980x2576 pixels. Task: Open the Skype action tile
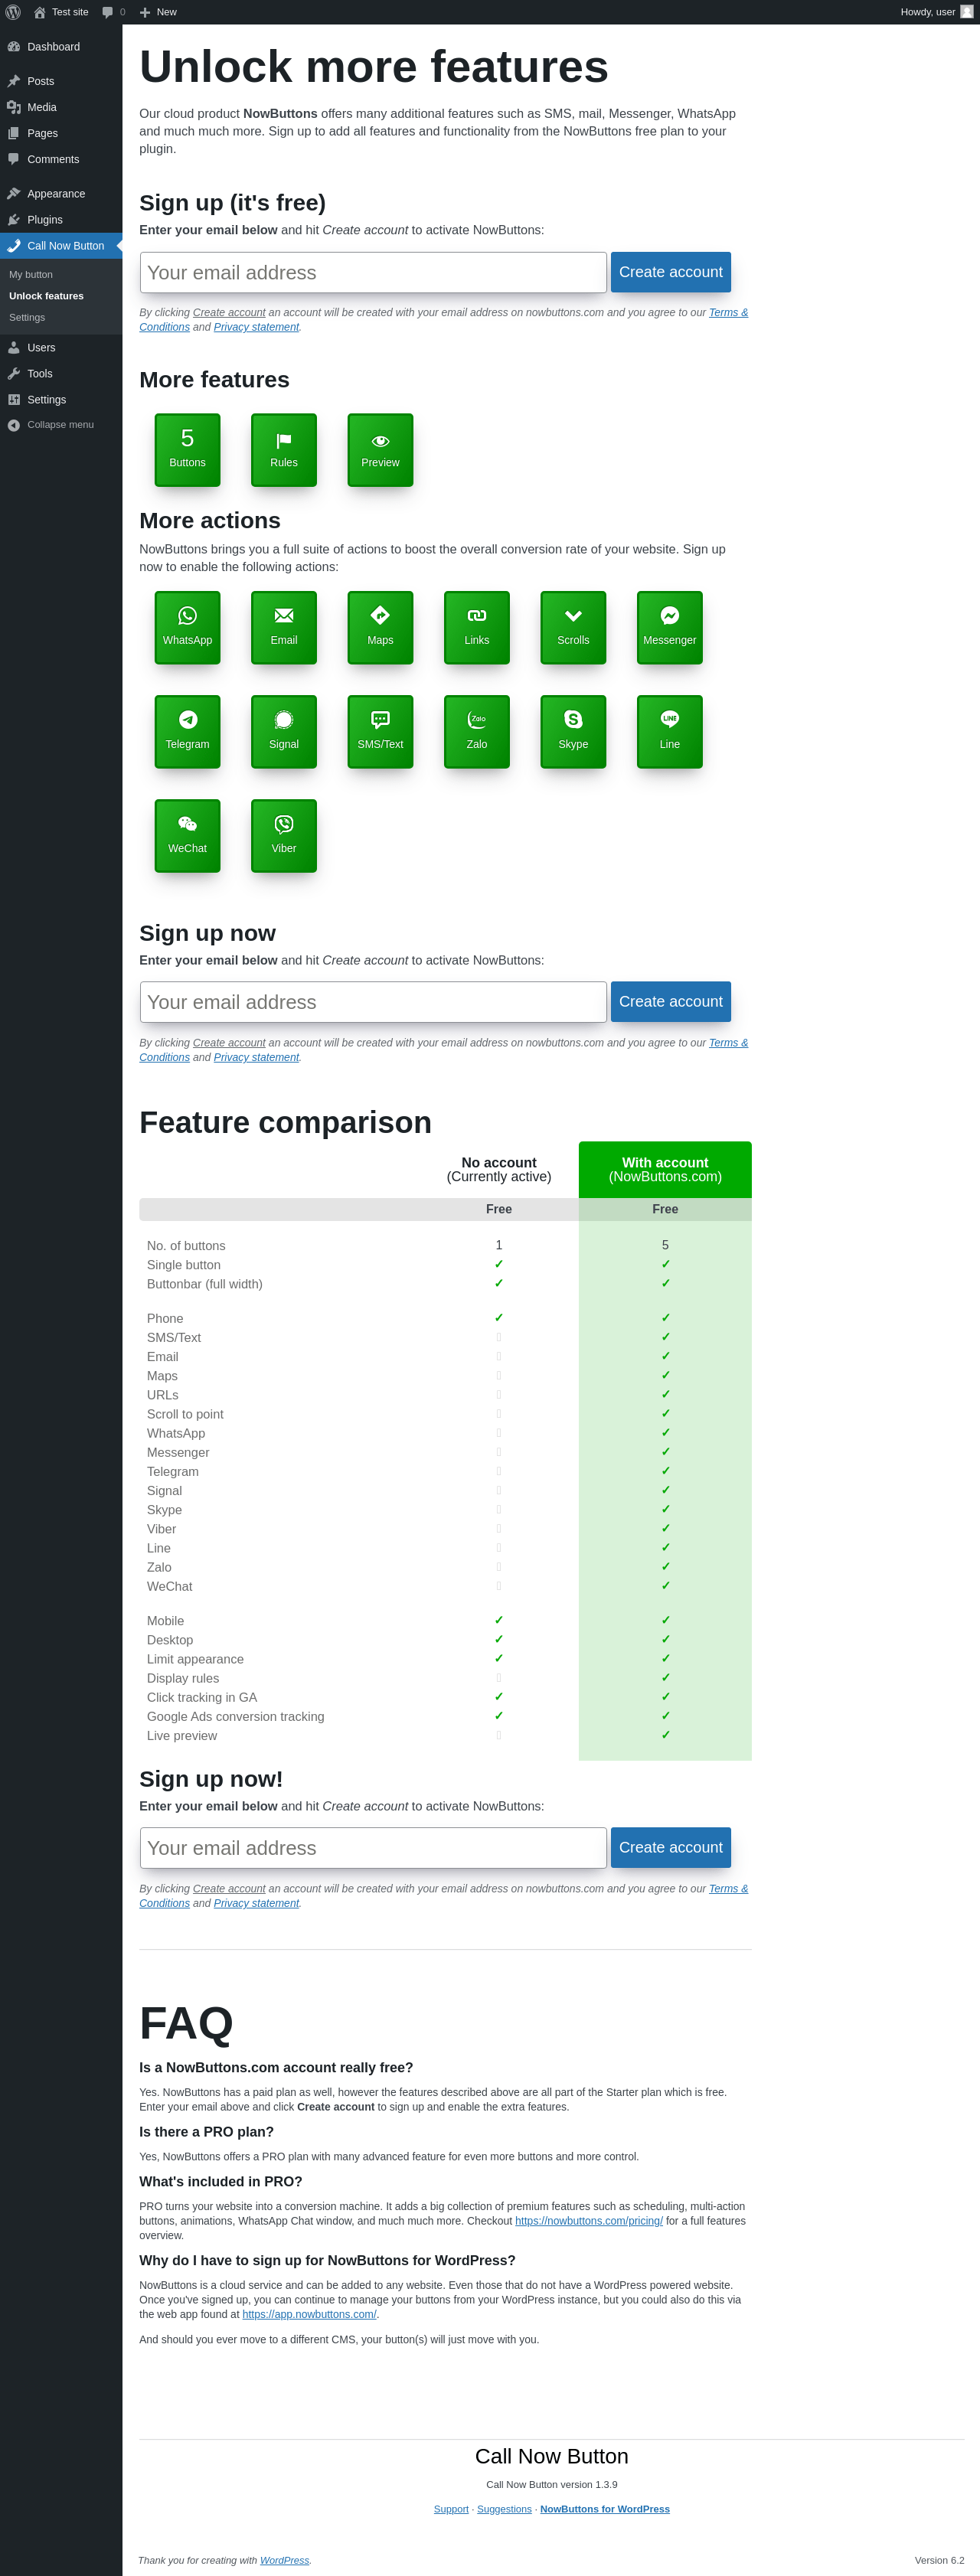(x=573, y=731)
